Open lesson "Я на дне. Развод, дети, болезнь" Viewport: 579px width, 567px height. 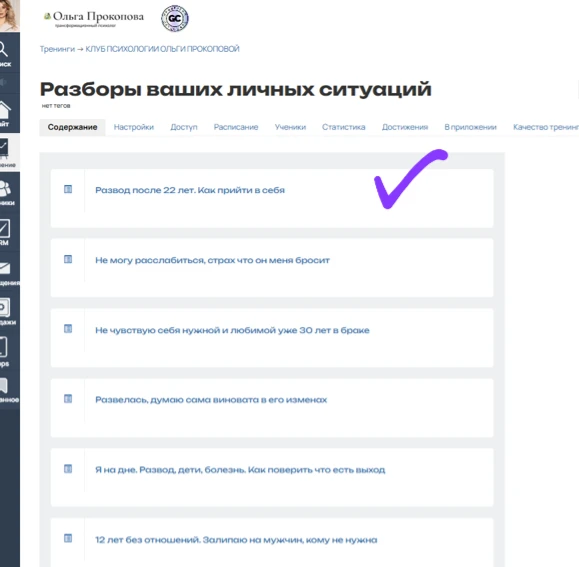point(240,470)
